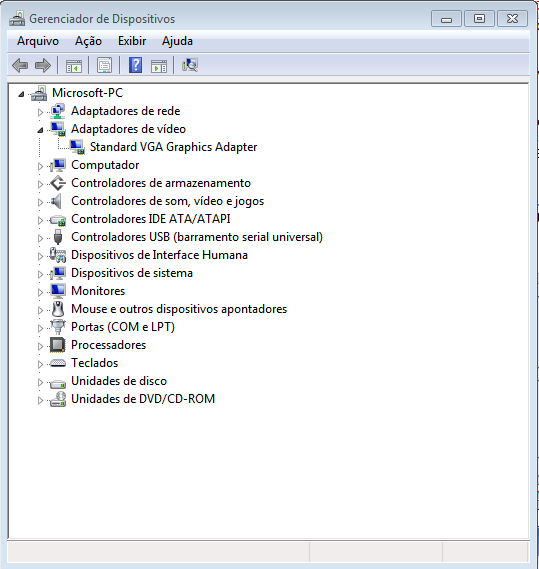Expand Unidades de DVD/CD-ROM node
Image resolution: width=539 pixels, height=569 pixels.
coord(40,400)
